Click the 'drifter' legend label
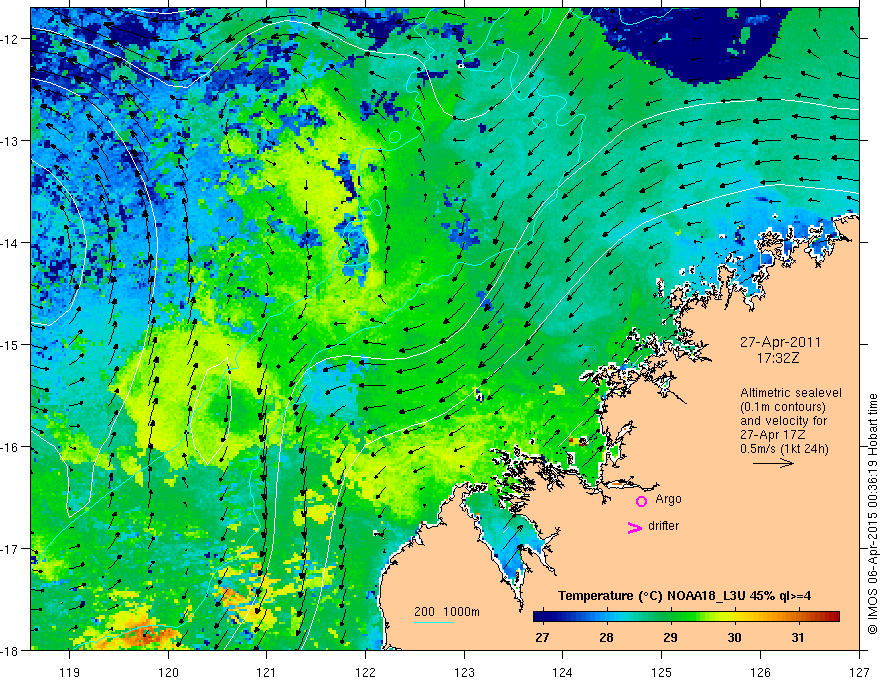Screen dimensions: 880x680 [663, 526]
